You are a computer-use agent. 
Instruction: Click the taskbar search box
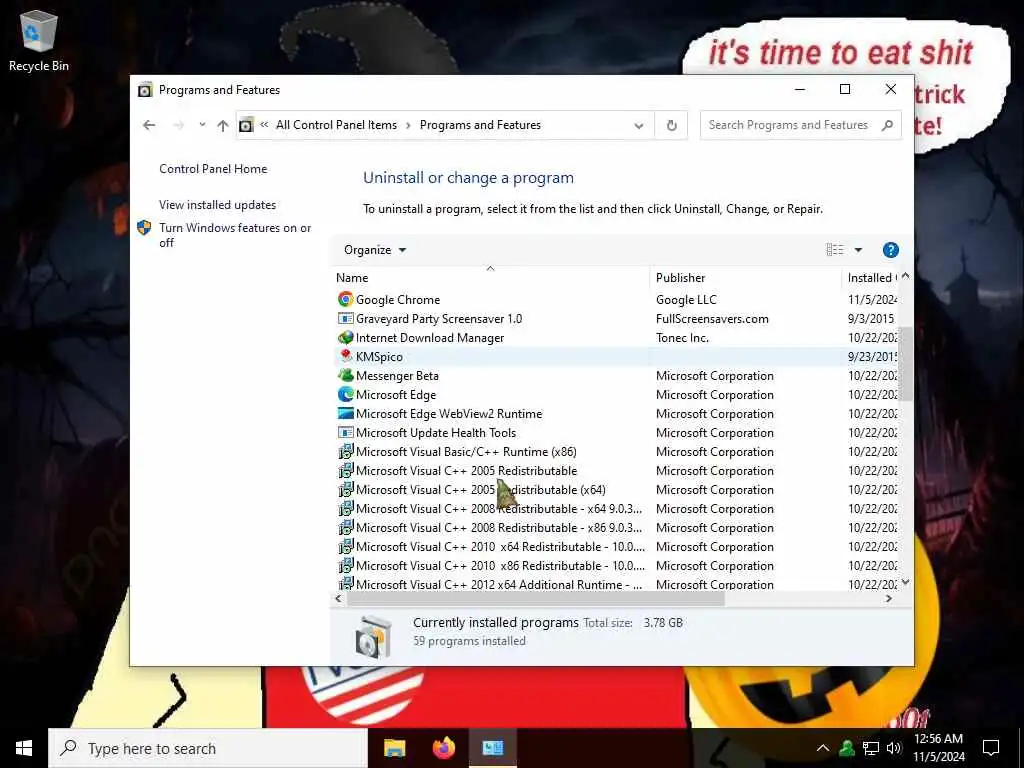[208, 748]
